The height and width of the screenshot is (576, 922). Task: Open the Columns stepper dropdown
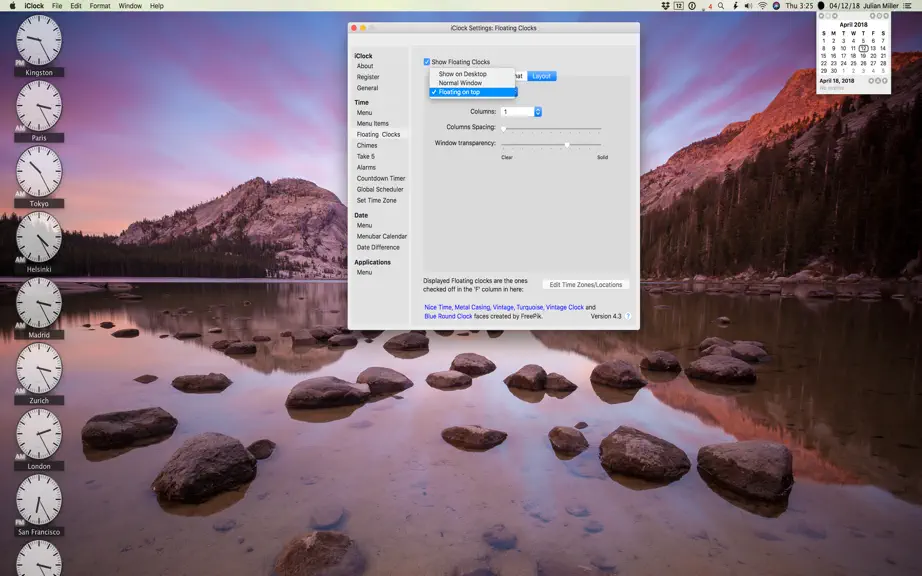537,112
